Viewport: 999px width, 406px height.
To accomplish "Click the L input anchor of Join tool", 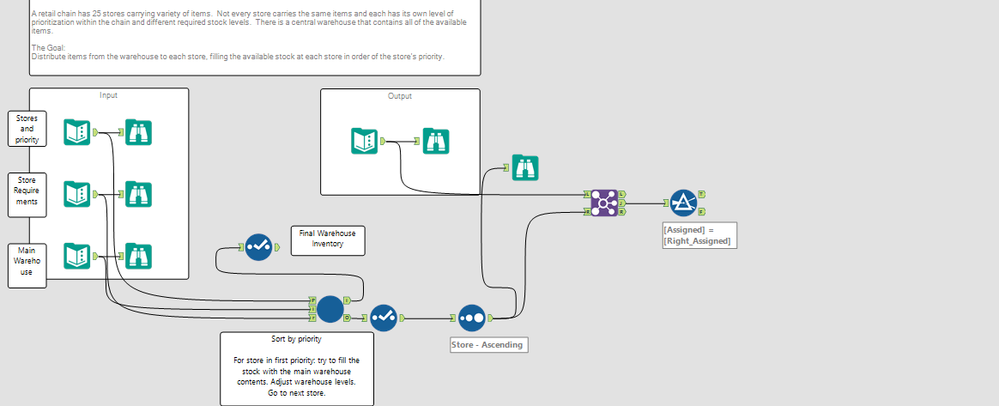I will (587, 194).
